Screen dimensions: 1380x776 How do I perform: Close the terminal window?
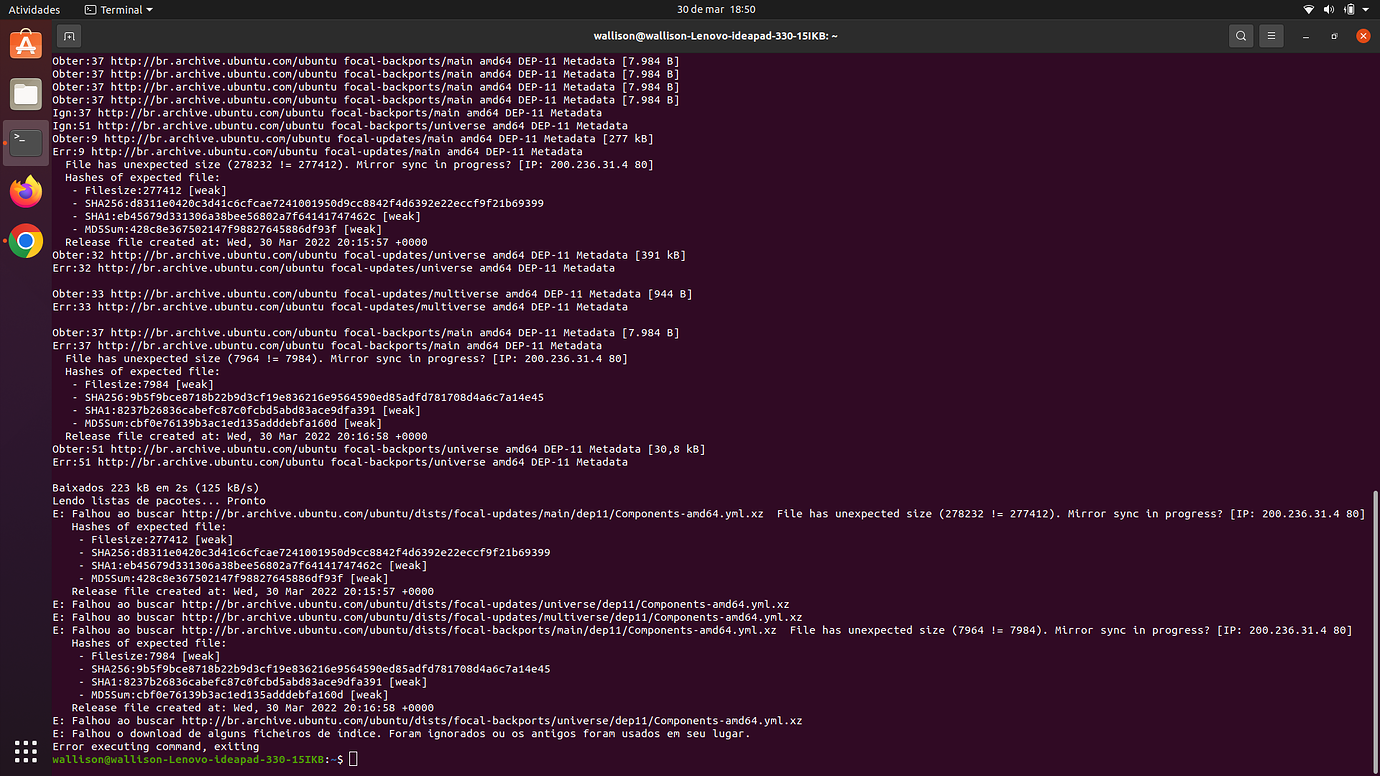pos(1363,36)
